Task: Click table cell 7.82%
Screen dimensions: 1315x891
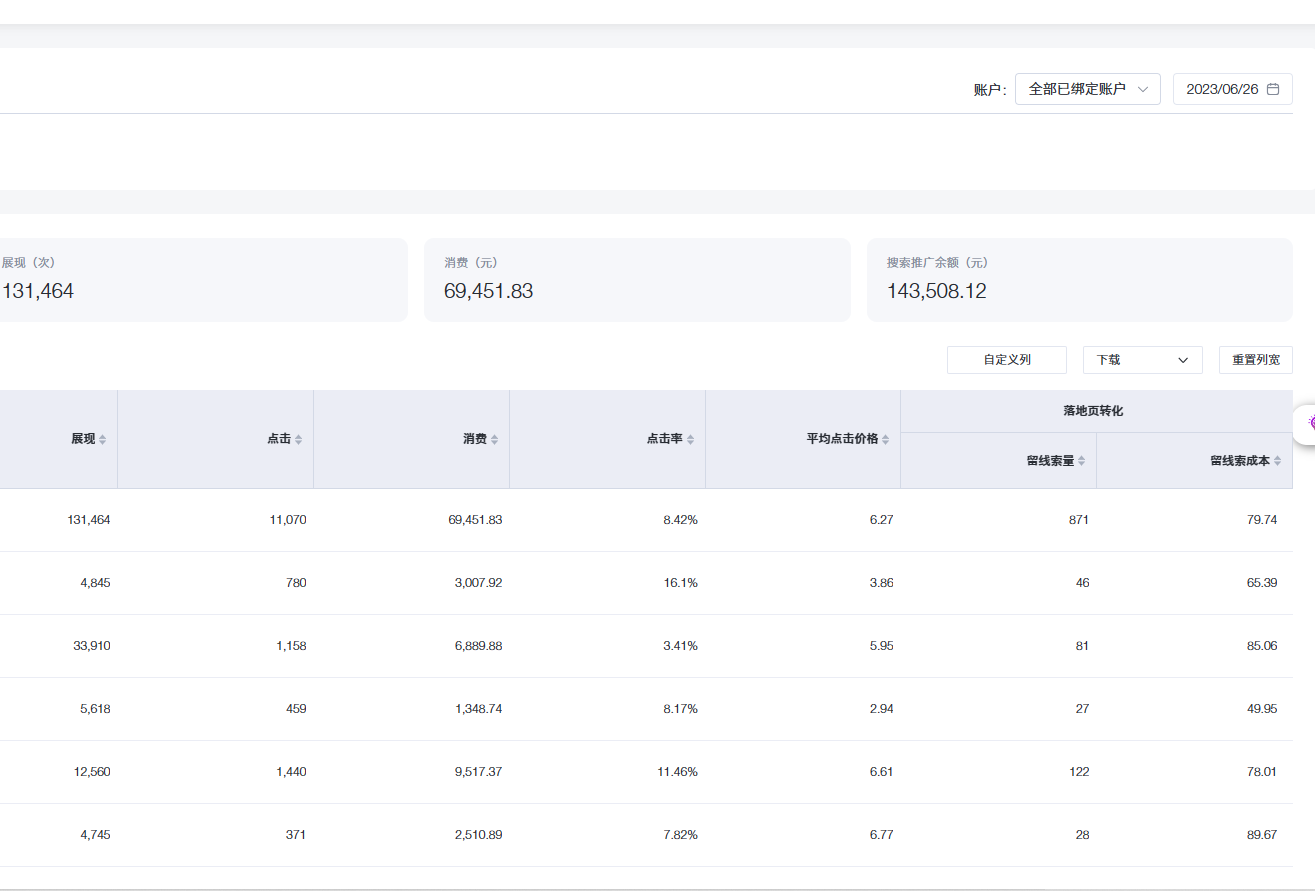Action: click(x=681, y=835)
